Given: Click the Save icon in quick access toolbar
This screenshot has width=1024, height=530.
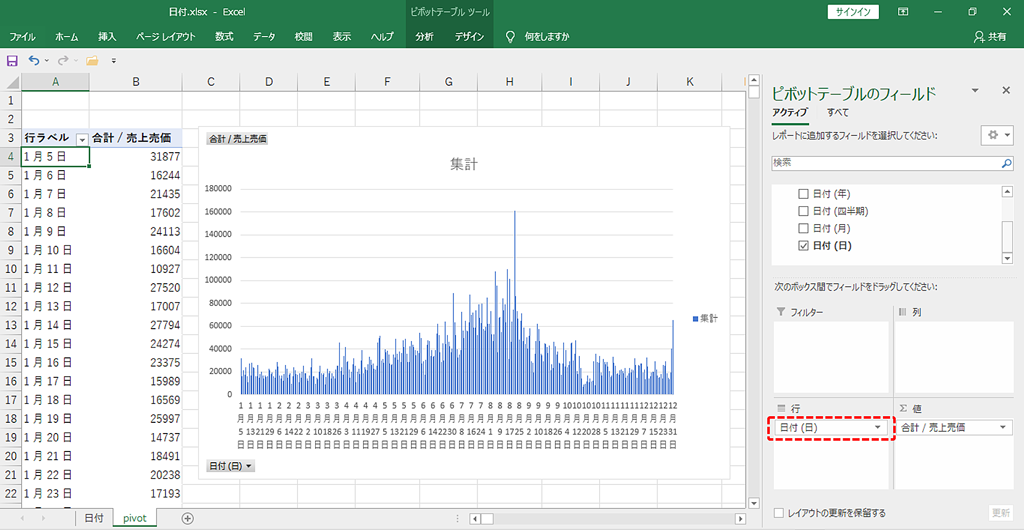Looking at the screenshot, I should (12, 61).
